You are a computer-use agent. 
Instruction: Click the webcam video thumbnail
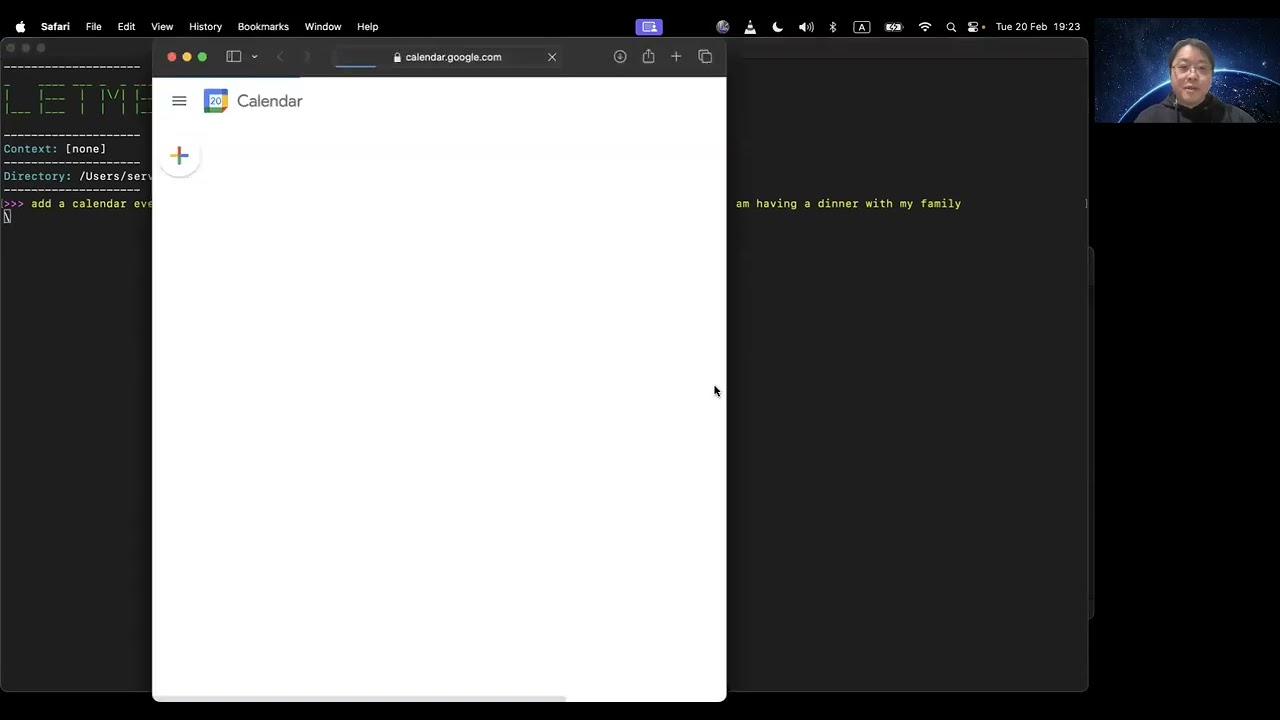pos(1187,70)
